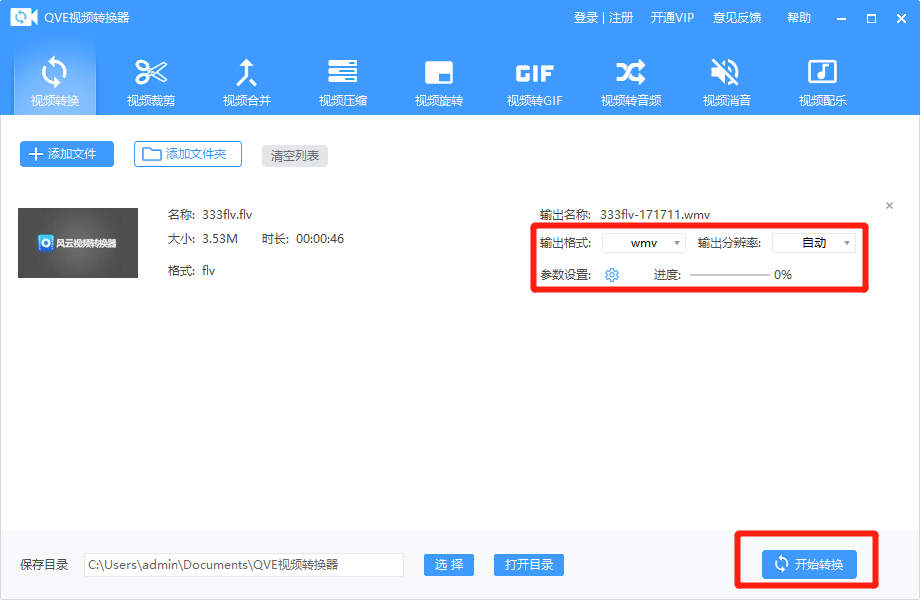Image resolution: width=920 pixels, height=600 pixels.
Task: Click the output name 333flv-171711.wmv
Action: tap(655, 215)
